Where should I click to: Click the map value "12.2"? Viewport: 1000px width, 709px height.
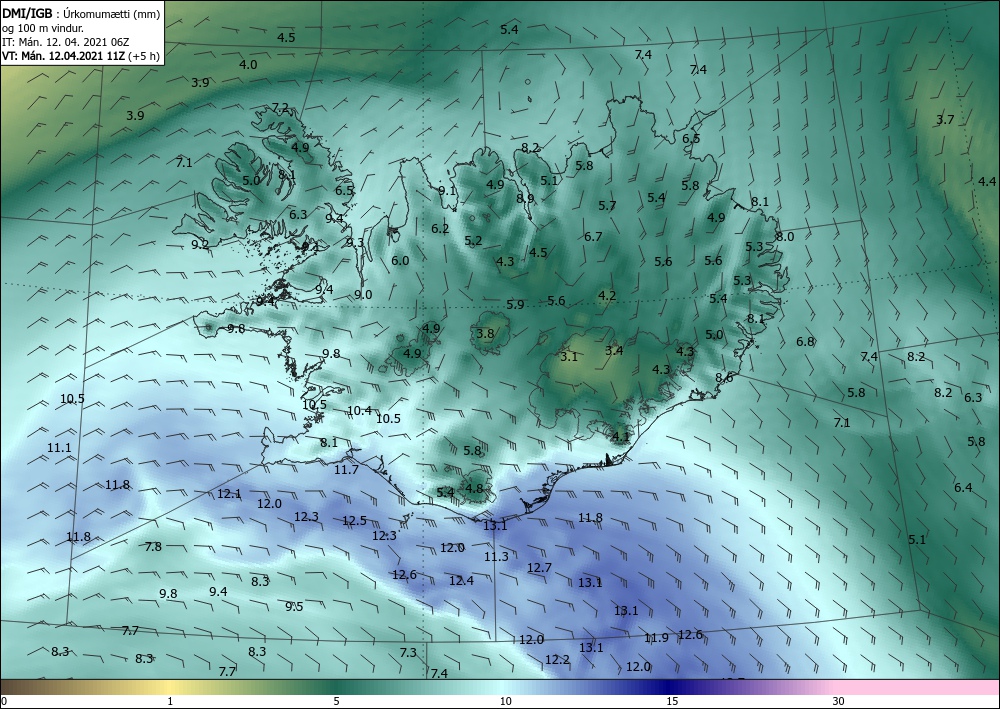(557, 659)
